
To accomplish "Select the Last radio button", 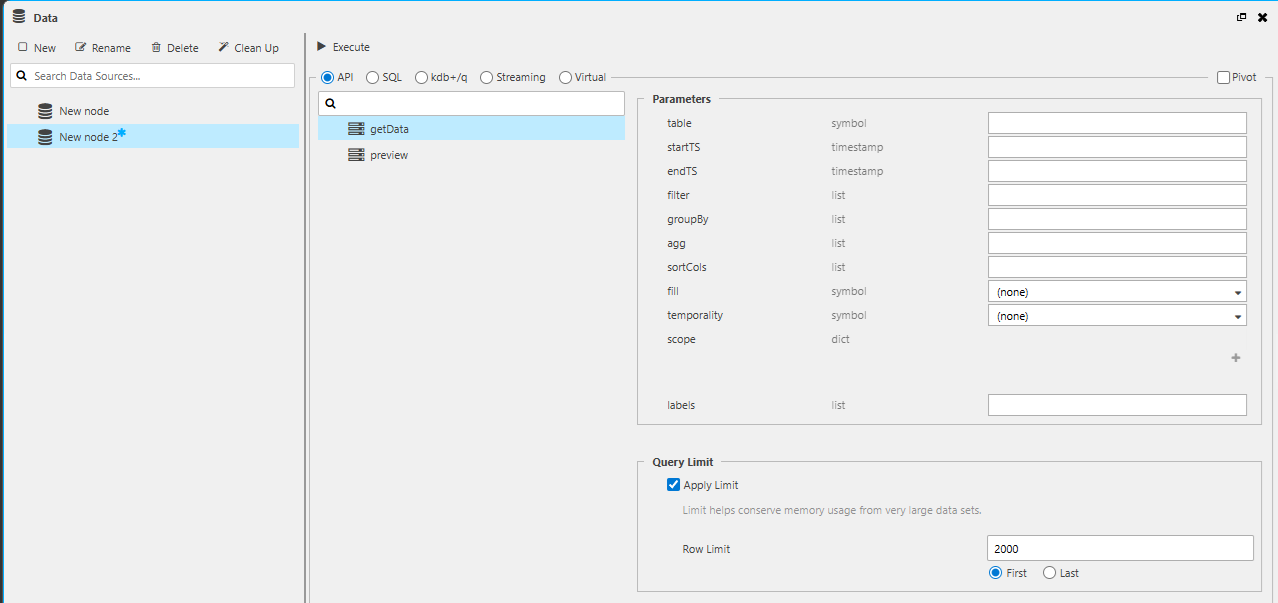I will click(1049, 573).
